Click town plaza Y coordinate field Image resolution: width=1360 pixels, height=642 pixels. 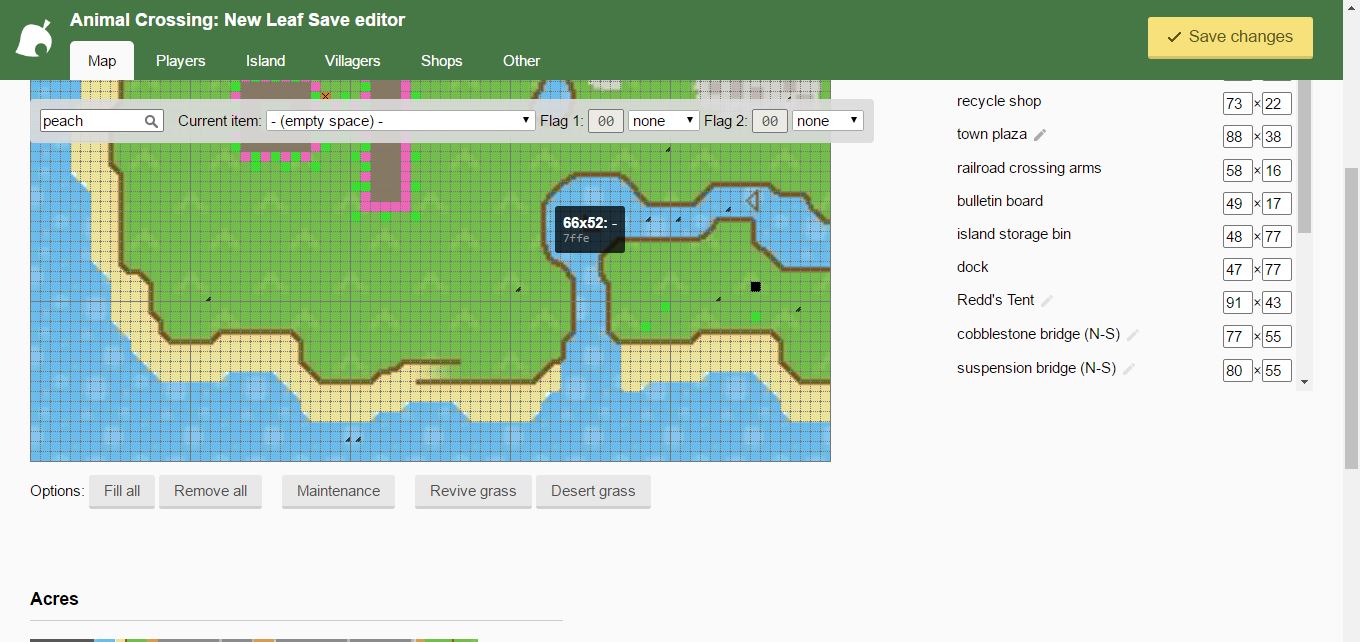pos(1277,137)
